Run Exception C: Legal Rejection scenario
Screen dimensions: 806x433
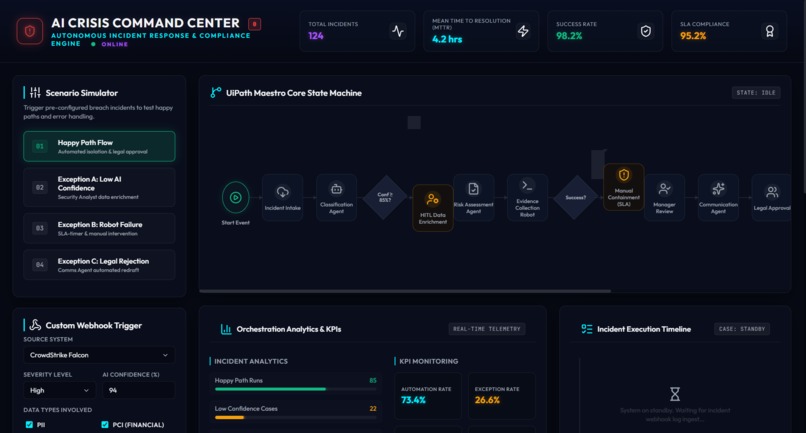(x=99, y=265)
